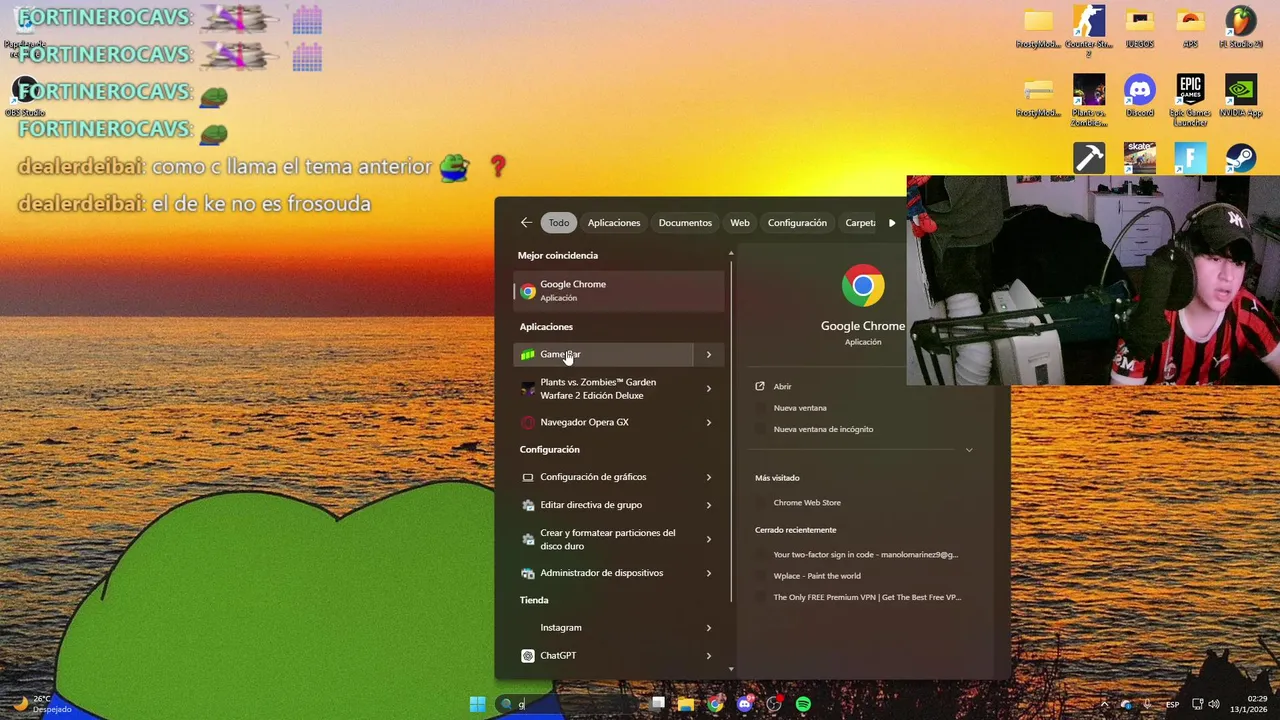1280x720 pixels.
Task: Switch to Discord in the taskbar
Action: click(744, 704)
